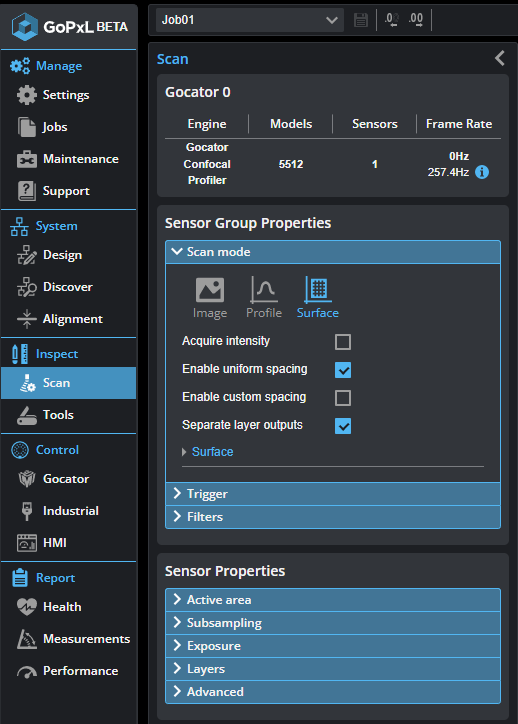The image size is (518, 724).
Task: Toggle Separate layer outputs checkbox
Action: click(x=343, y=426)
